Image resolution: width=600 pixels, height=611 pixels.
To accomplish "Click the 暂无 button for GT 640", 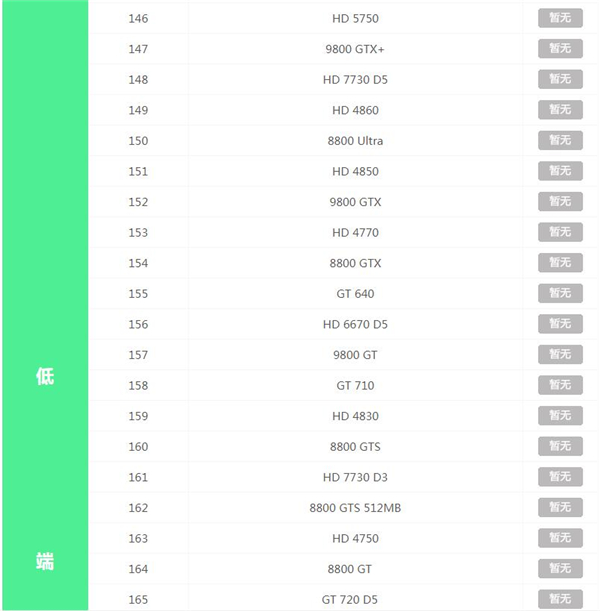I will click(x=560, y=293).
